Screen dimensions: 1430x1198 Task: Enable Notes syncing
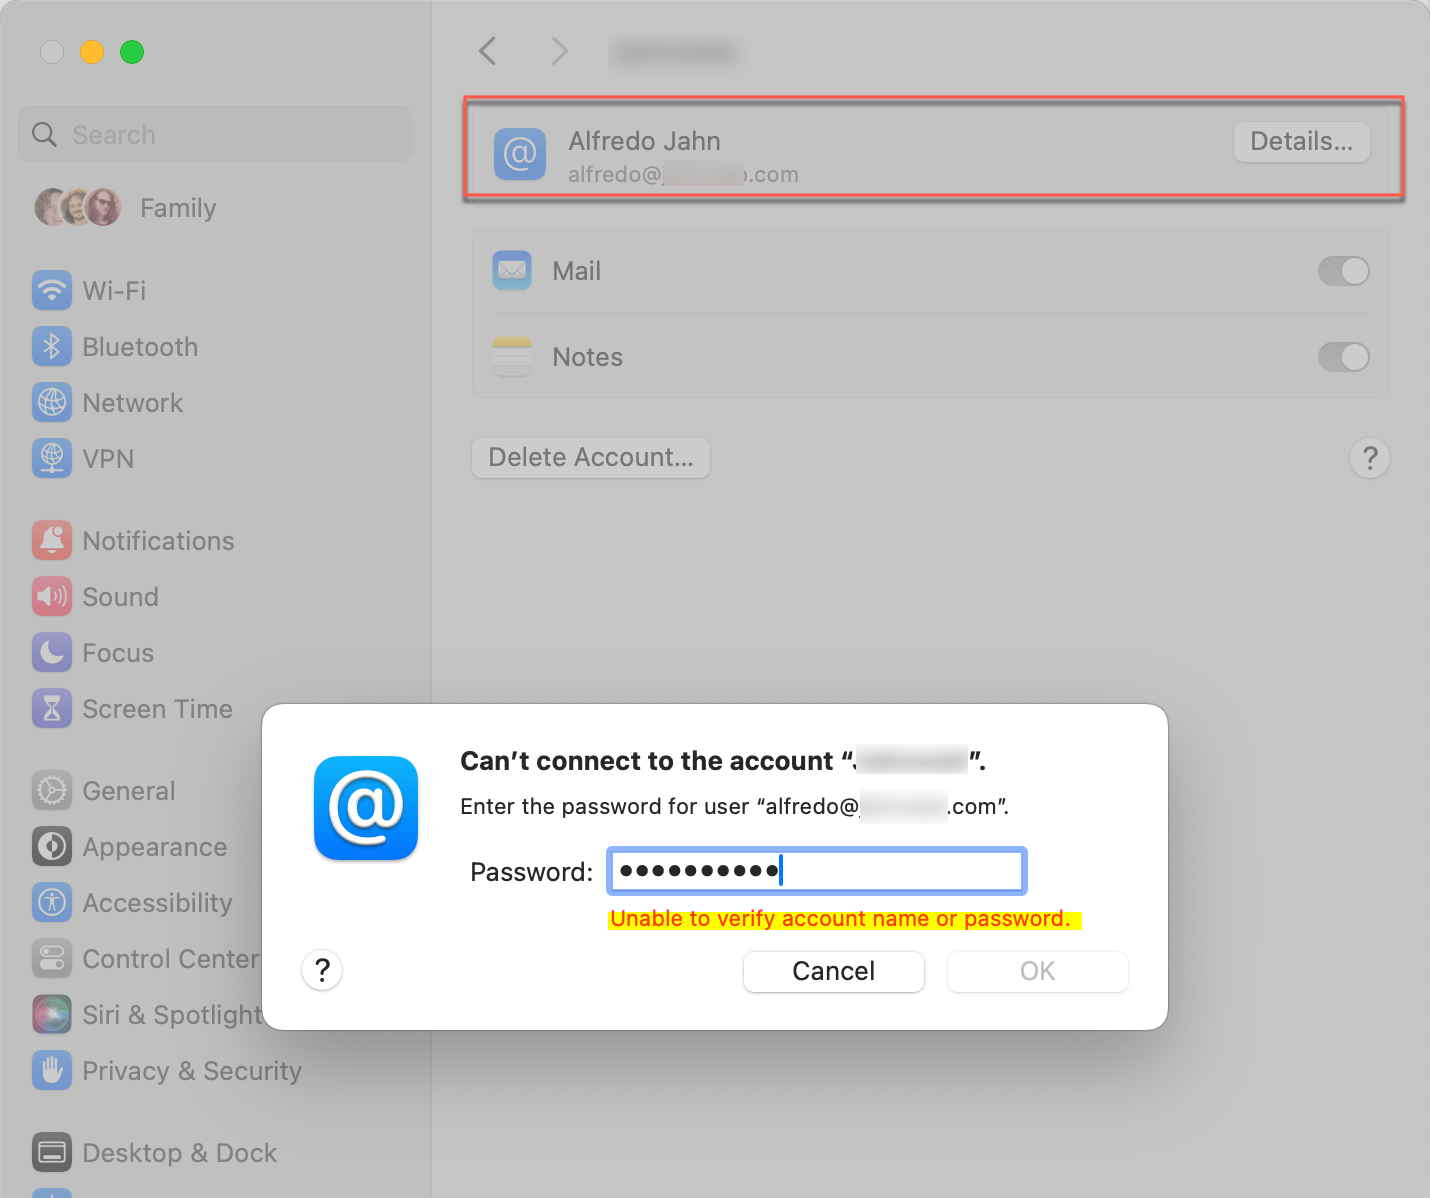pos(1343,357)
